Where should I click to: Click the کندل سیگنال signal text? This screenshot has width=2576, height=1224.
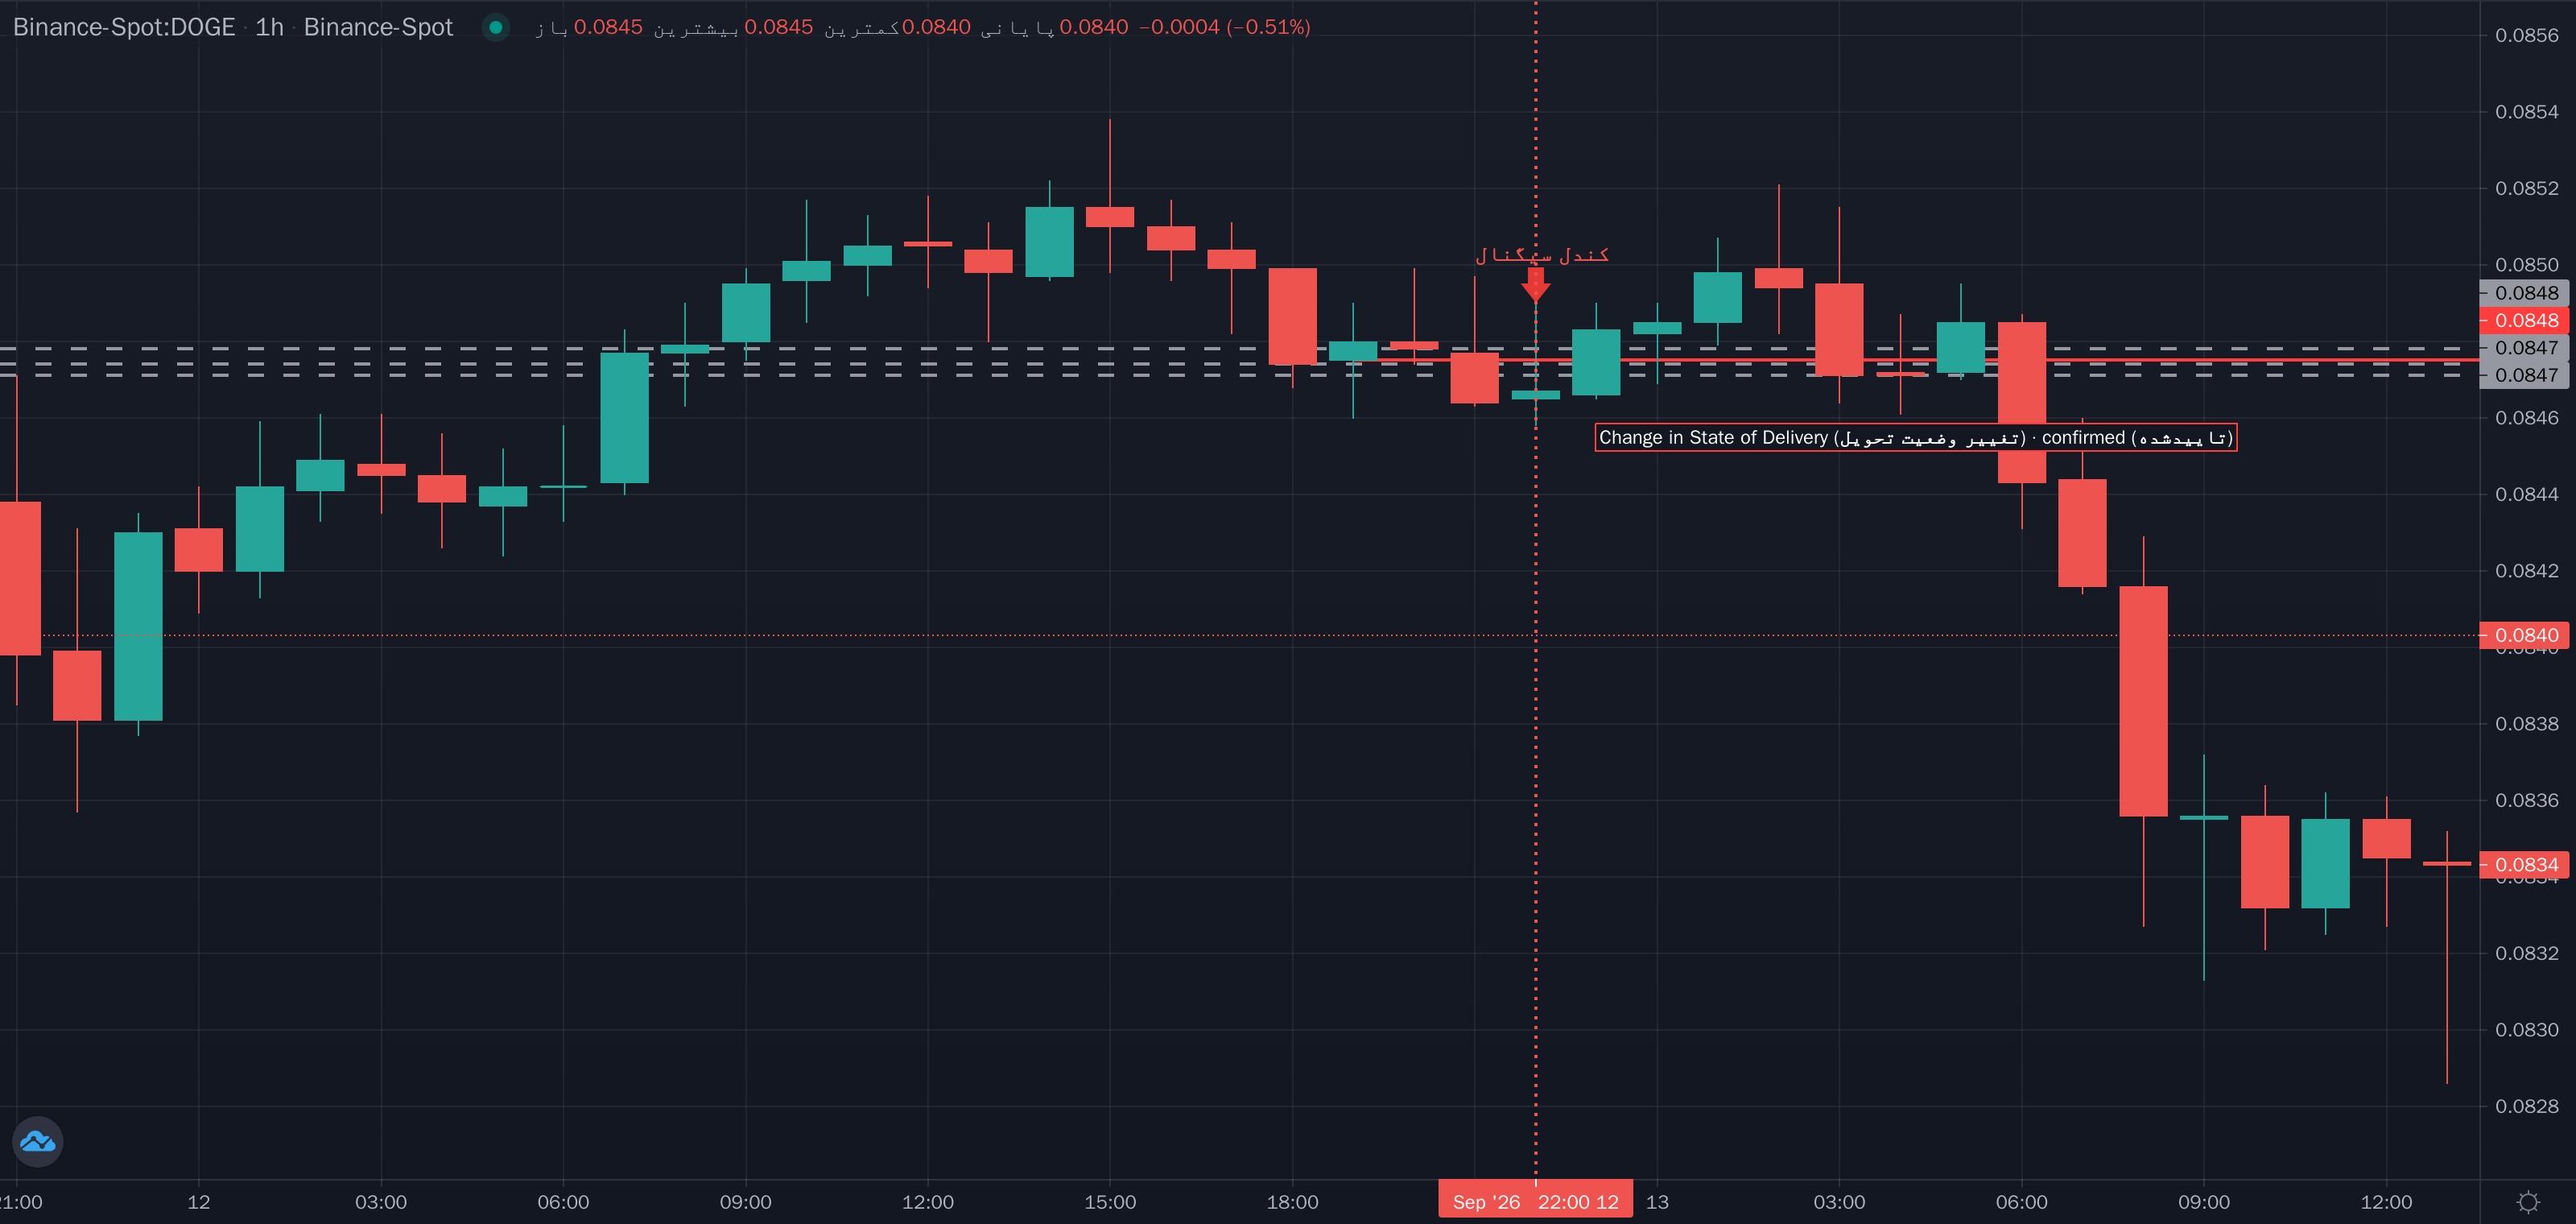coord(1542,255)
